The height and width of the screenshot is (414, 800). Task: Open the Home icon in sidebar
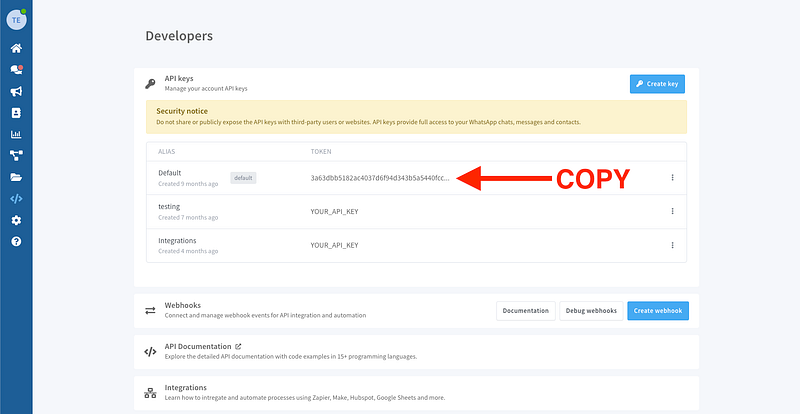click(x=16, y=48)
